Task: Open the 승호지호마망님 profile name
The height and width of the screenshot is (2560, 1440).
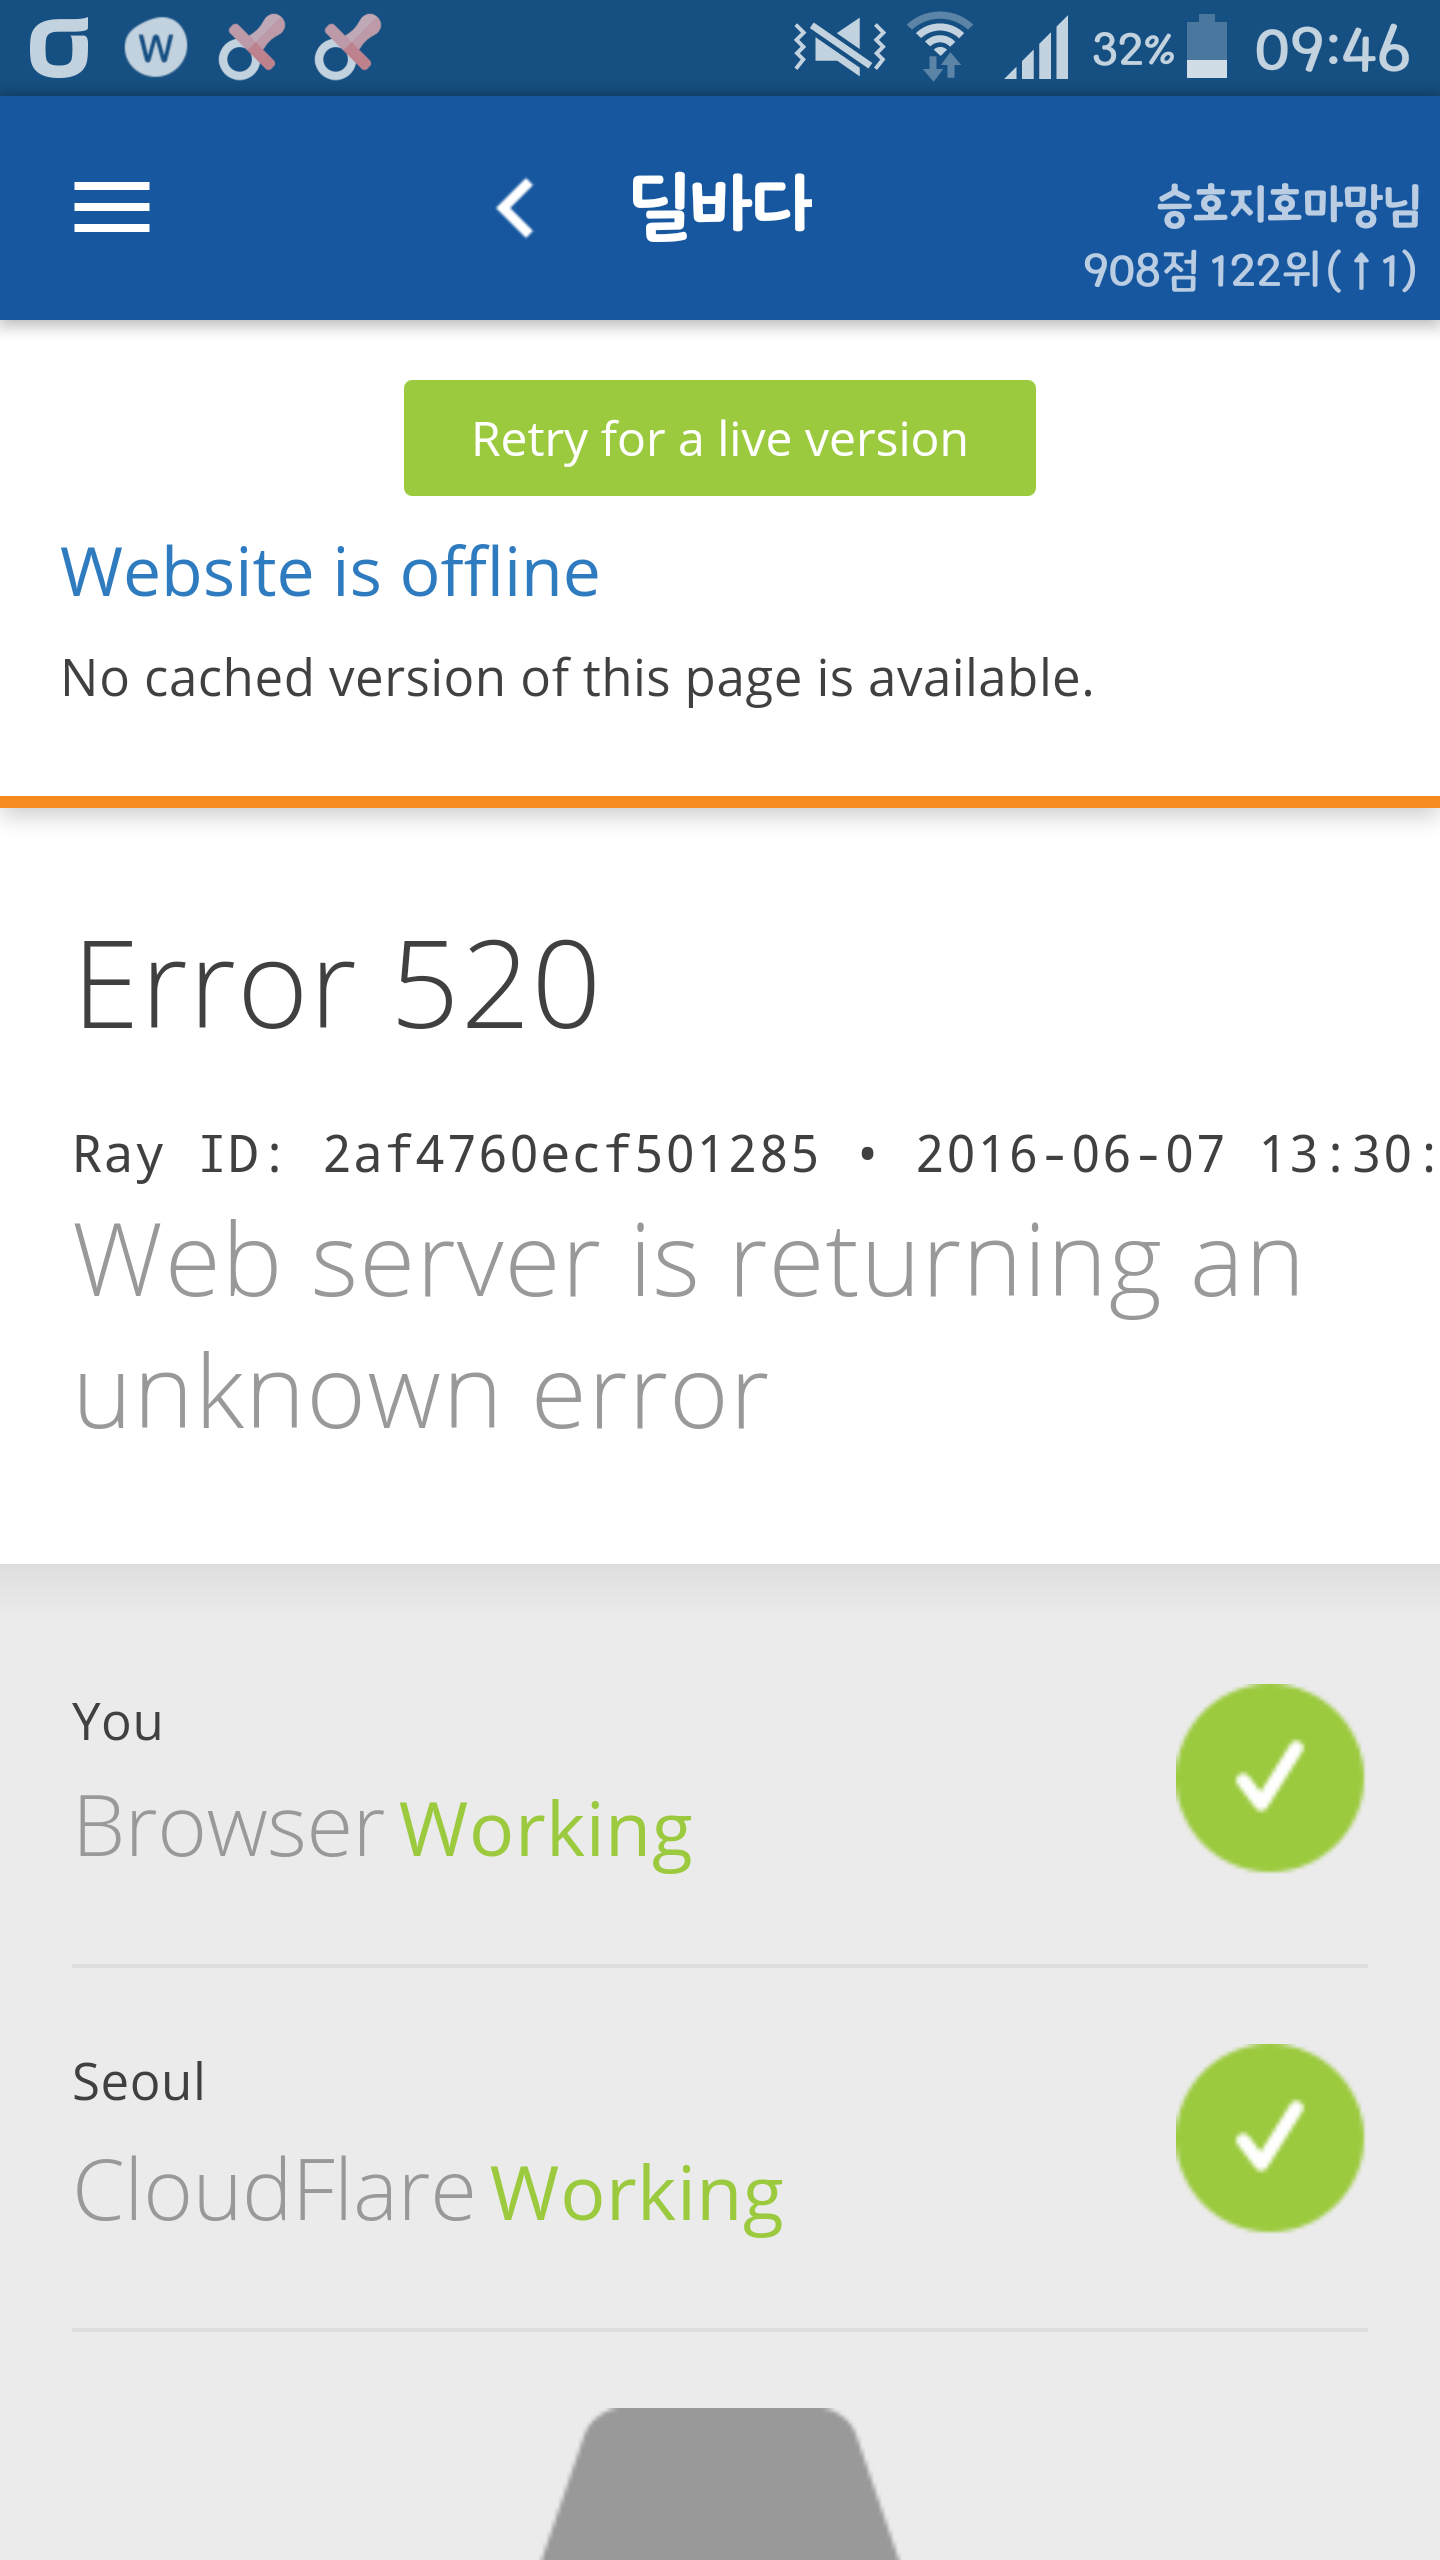Action: (x=1287, y=205)
